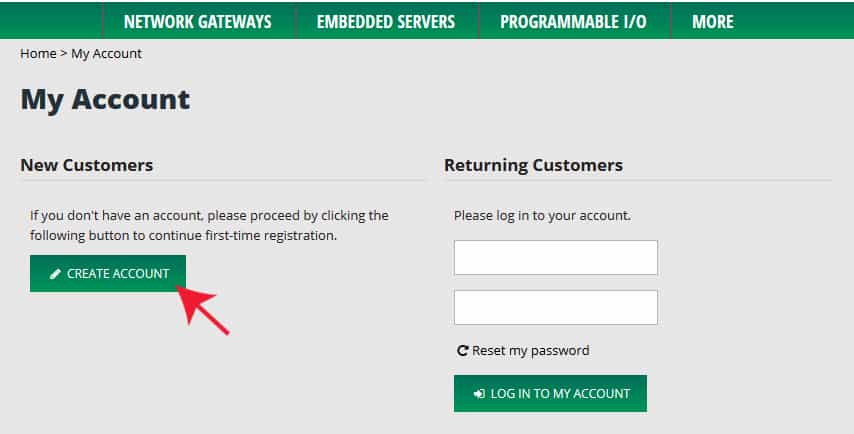Open the Network Gateways menu

click(198, 21)
